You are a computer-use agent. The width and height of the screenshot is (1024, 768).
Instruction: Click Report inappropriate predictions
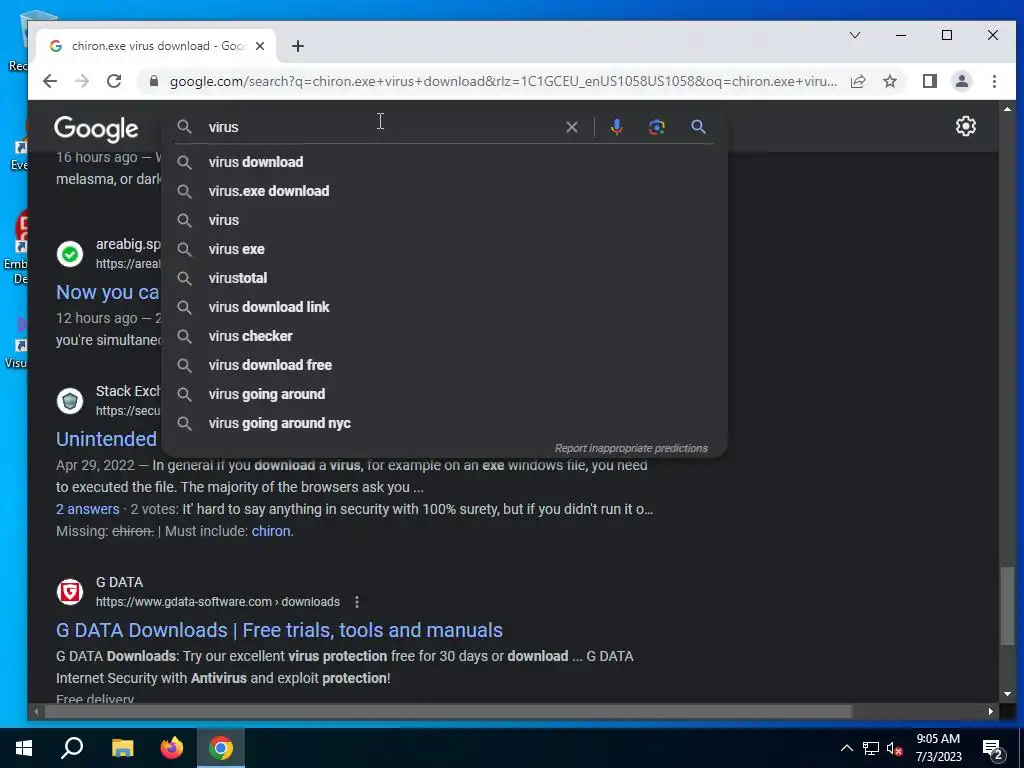[x=631, y=448]
